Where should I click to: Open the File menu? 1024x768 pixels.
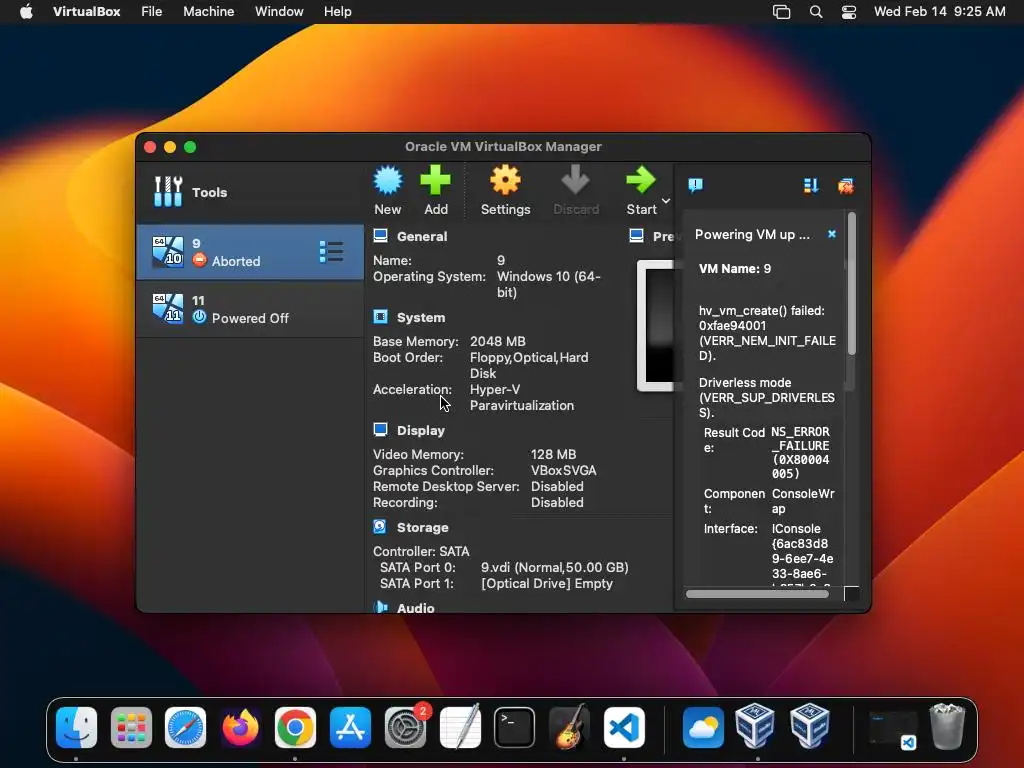pyautogui.click(x=152, y=12)
